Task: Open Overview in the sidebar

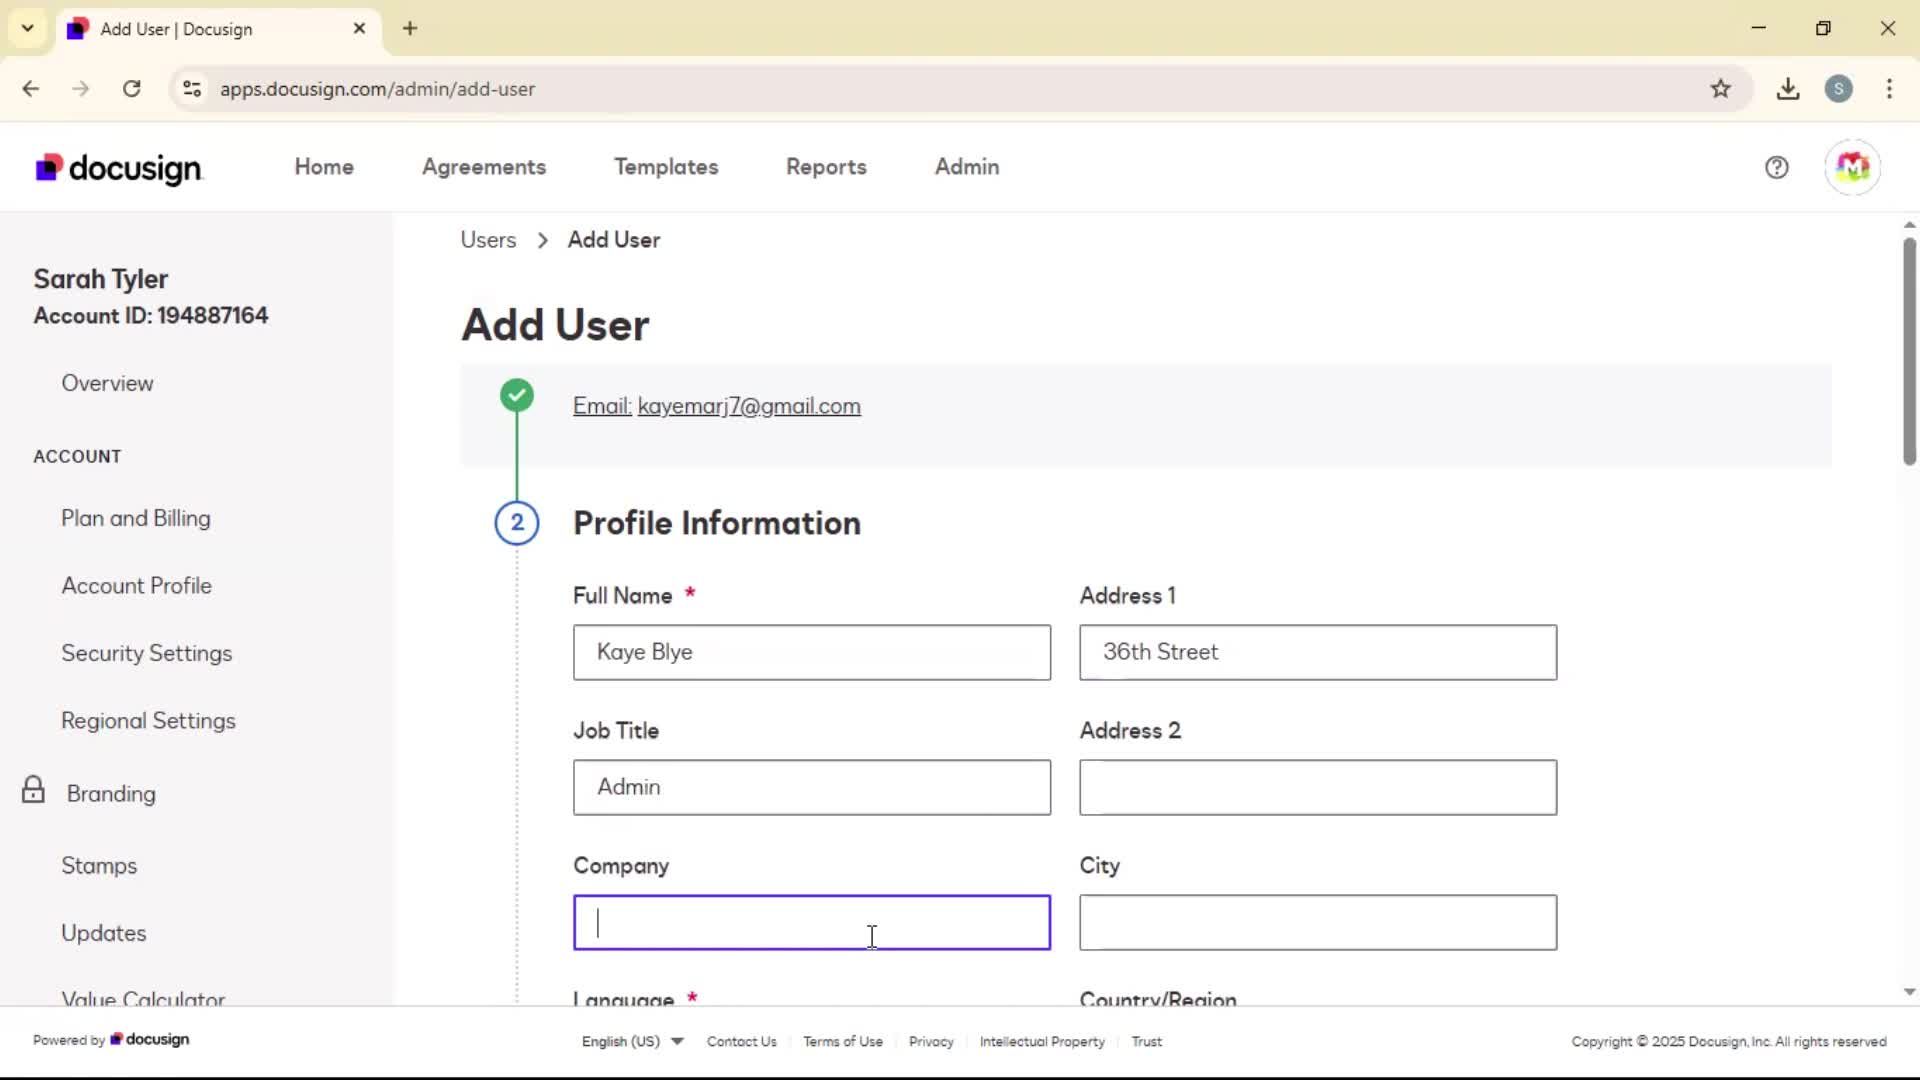Action: [x=107, y=384]
